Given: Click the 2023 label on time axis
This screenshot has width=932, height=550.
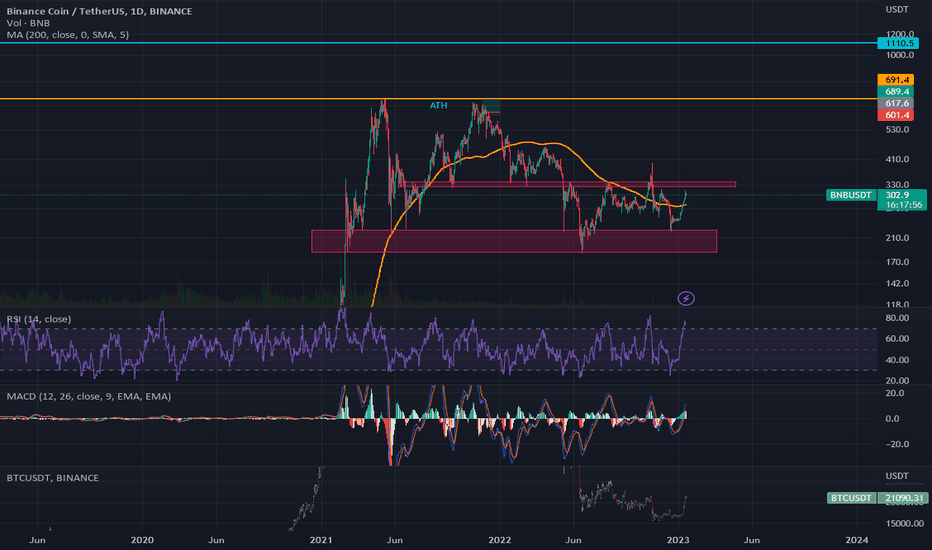Looking at the screenshot, I should [678, 540].
